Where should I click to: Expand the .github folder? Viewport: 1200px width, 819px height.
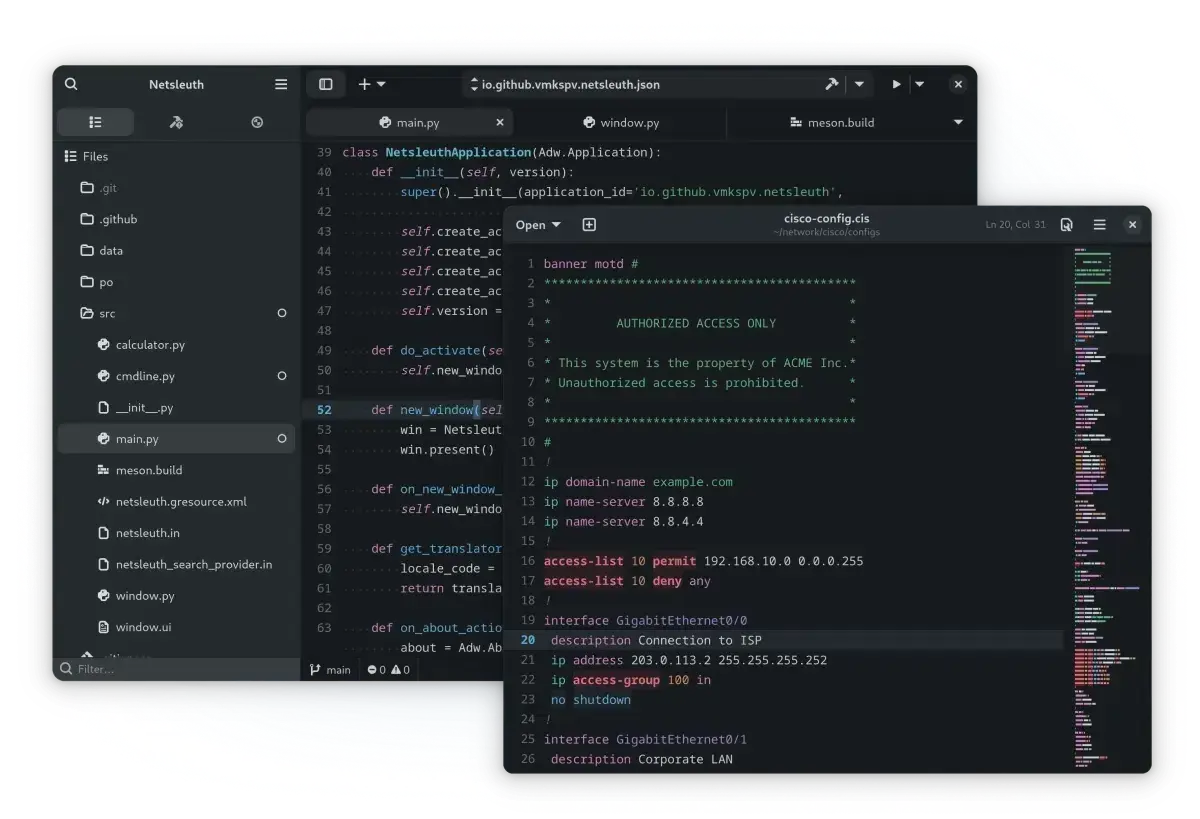[176, 219]
